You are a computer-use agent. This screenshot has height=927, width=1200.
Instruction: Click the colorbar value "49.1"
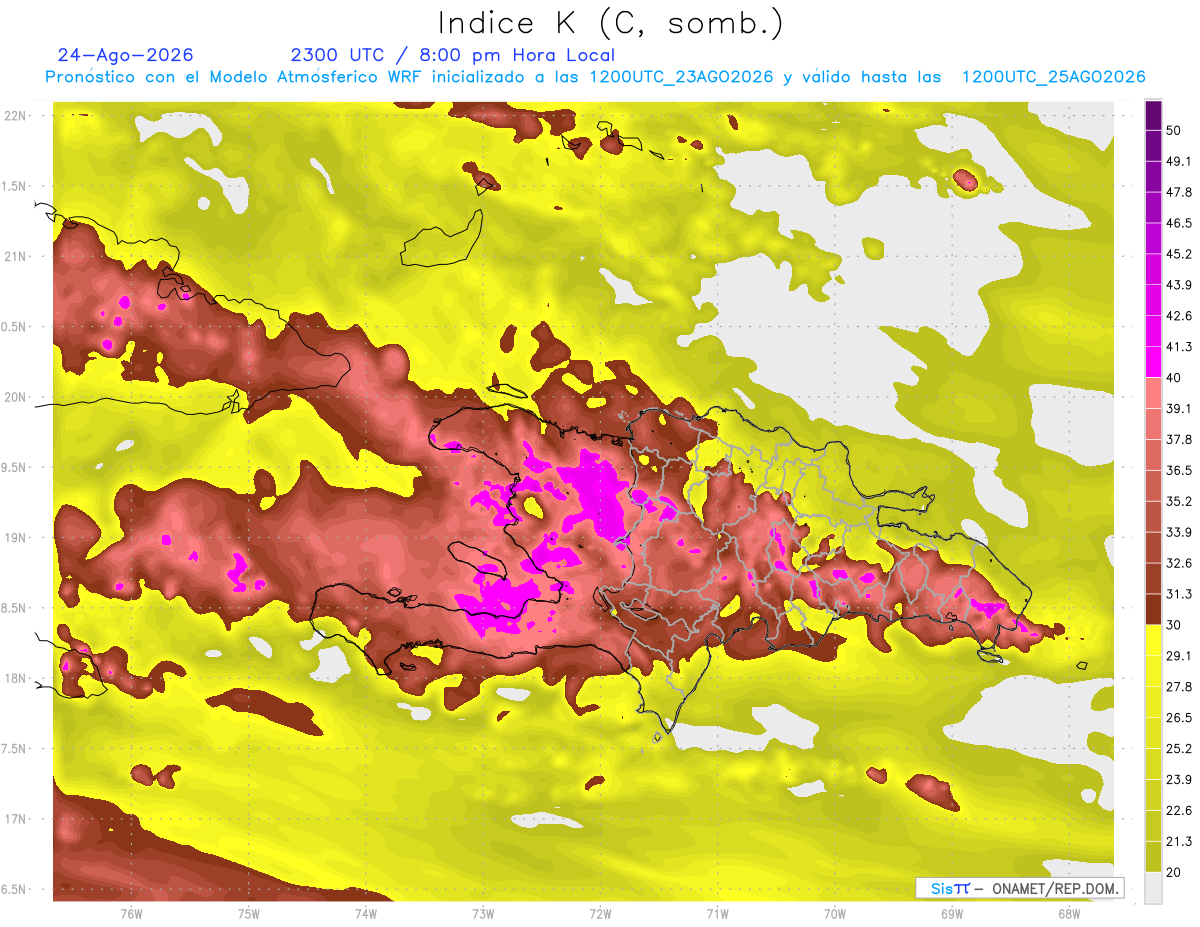pos(1179,161)
